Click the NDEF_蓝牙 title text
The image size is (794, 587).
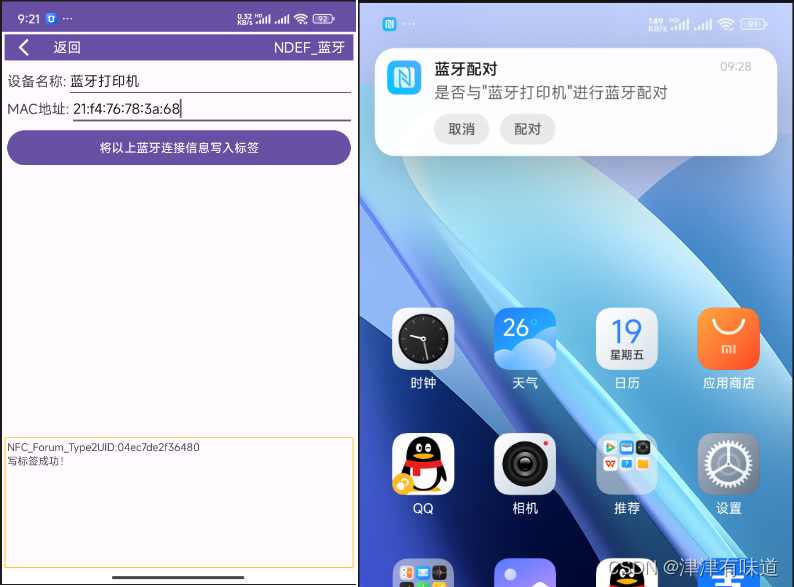pos(309,48)
